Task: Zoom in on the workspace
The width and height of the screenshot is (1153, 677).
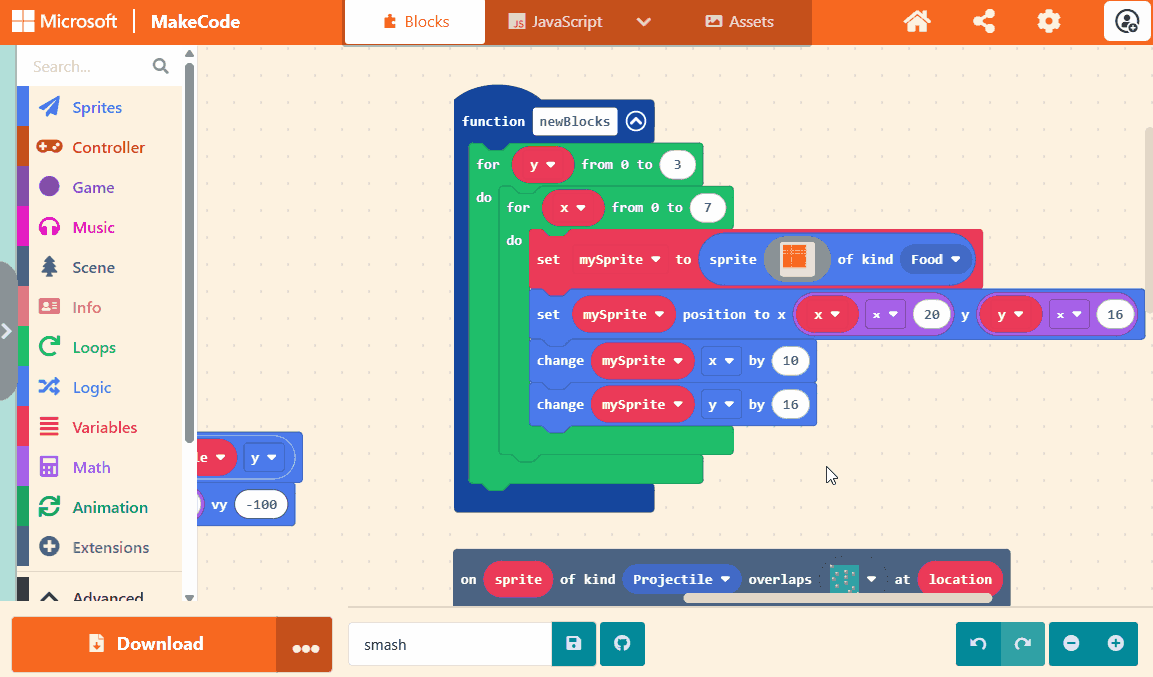Action: tap(1116, 644)
